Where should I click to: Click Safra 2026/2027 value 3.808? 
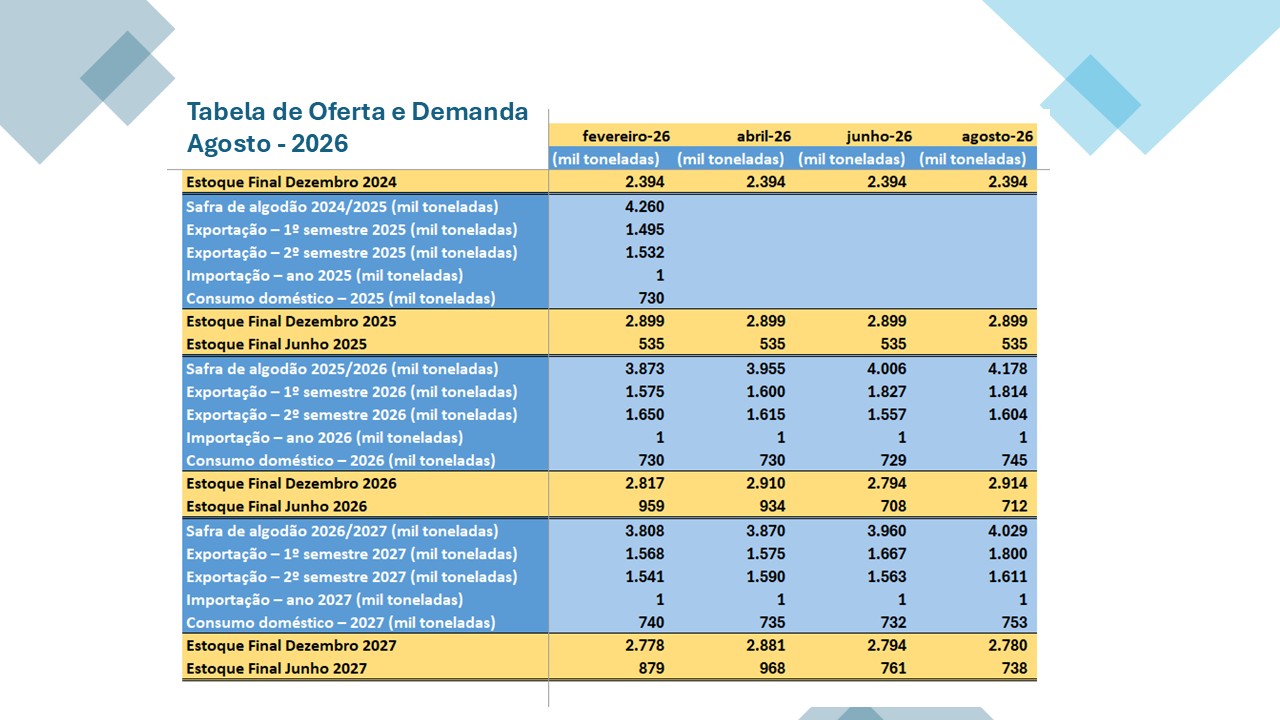(645, 531)
